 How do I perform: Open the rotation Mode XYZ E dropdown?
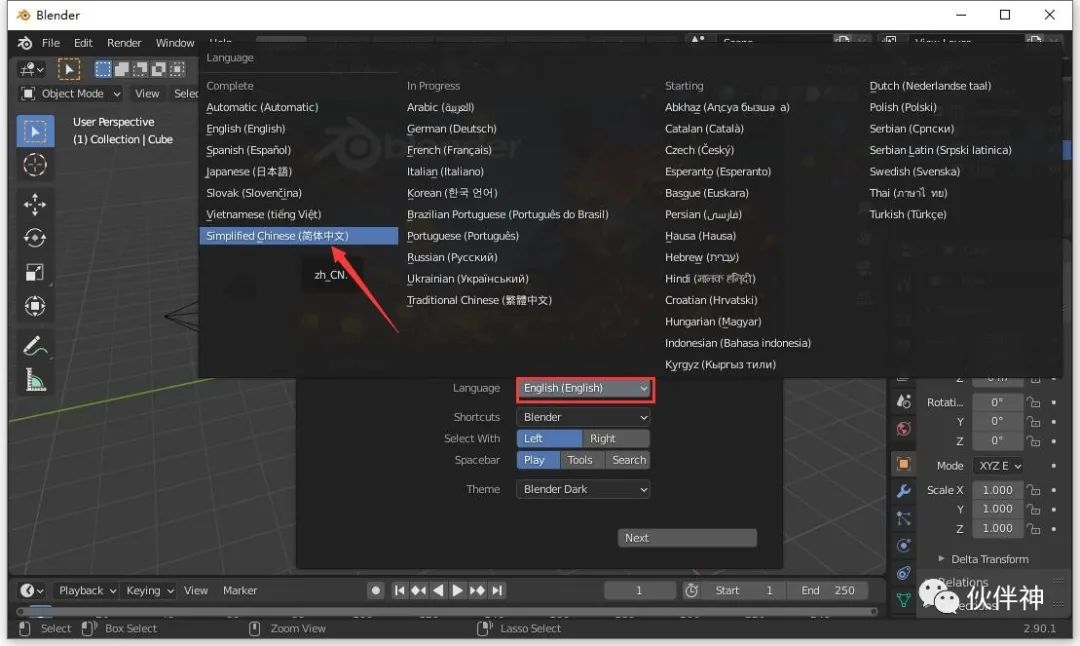tap(1000, 466)
